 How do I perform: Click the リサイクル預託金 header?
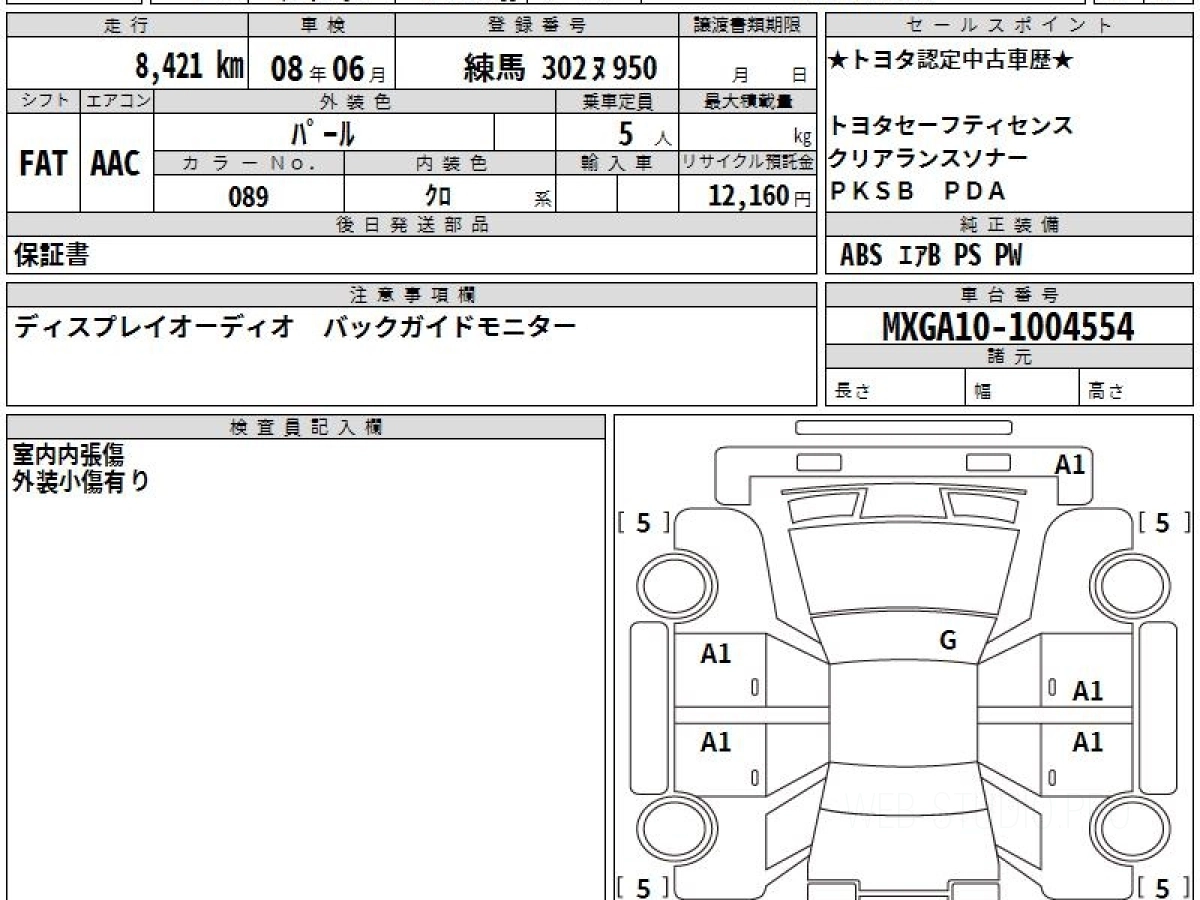pyautogui.click(x=748, y=164)
